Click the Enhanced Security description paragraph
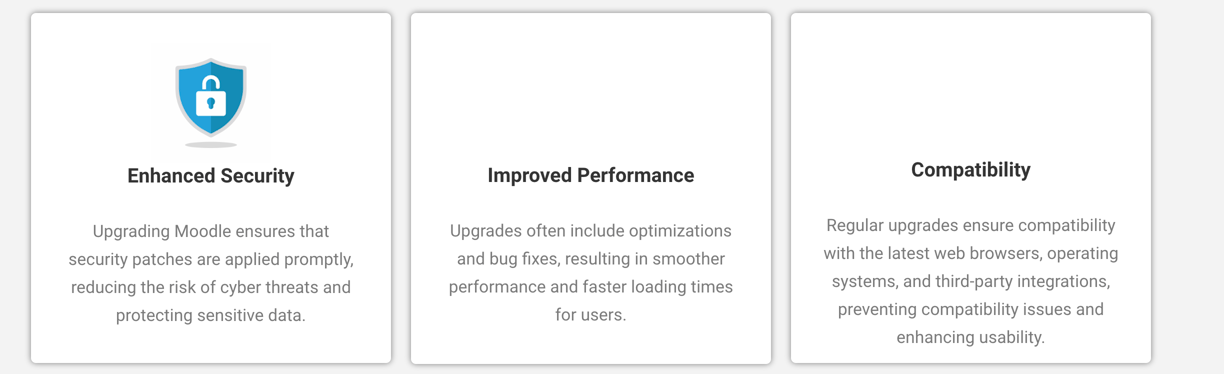Viewport: 1224px width, 374px height. click(211, 273)
